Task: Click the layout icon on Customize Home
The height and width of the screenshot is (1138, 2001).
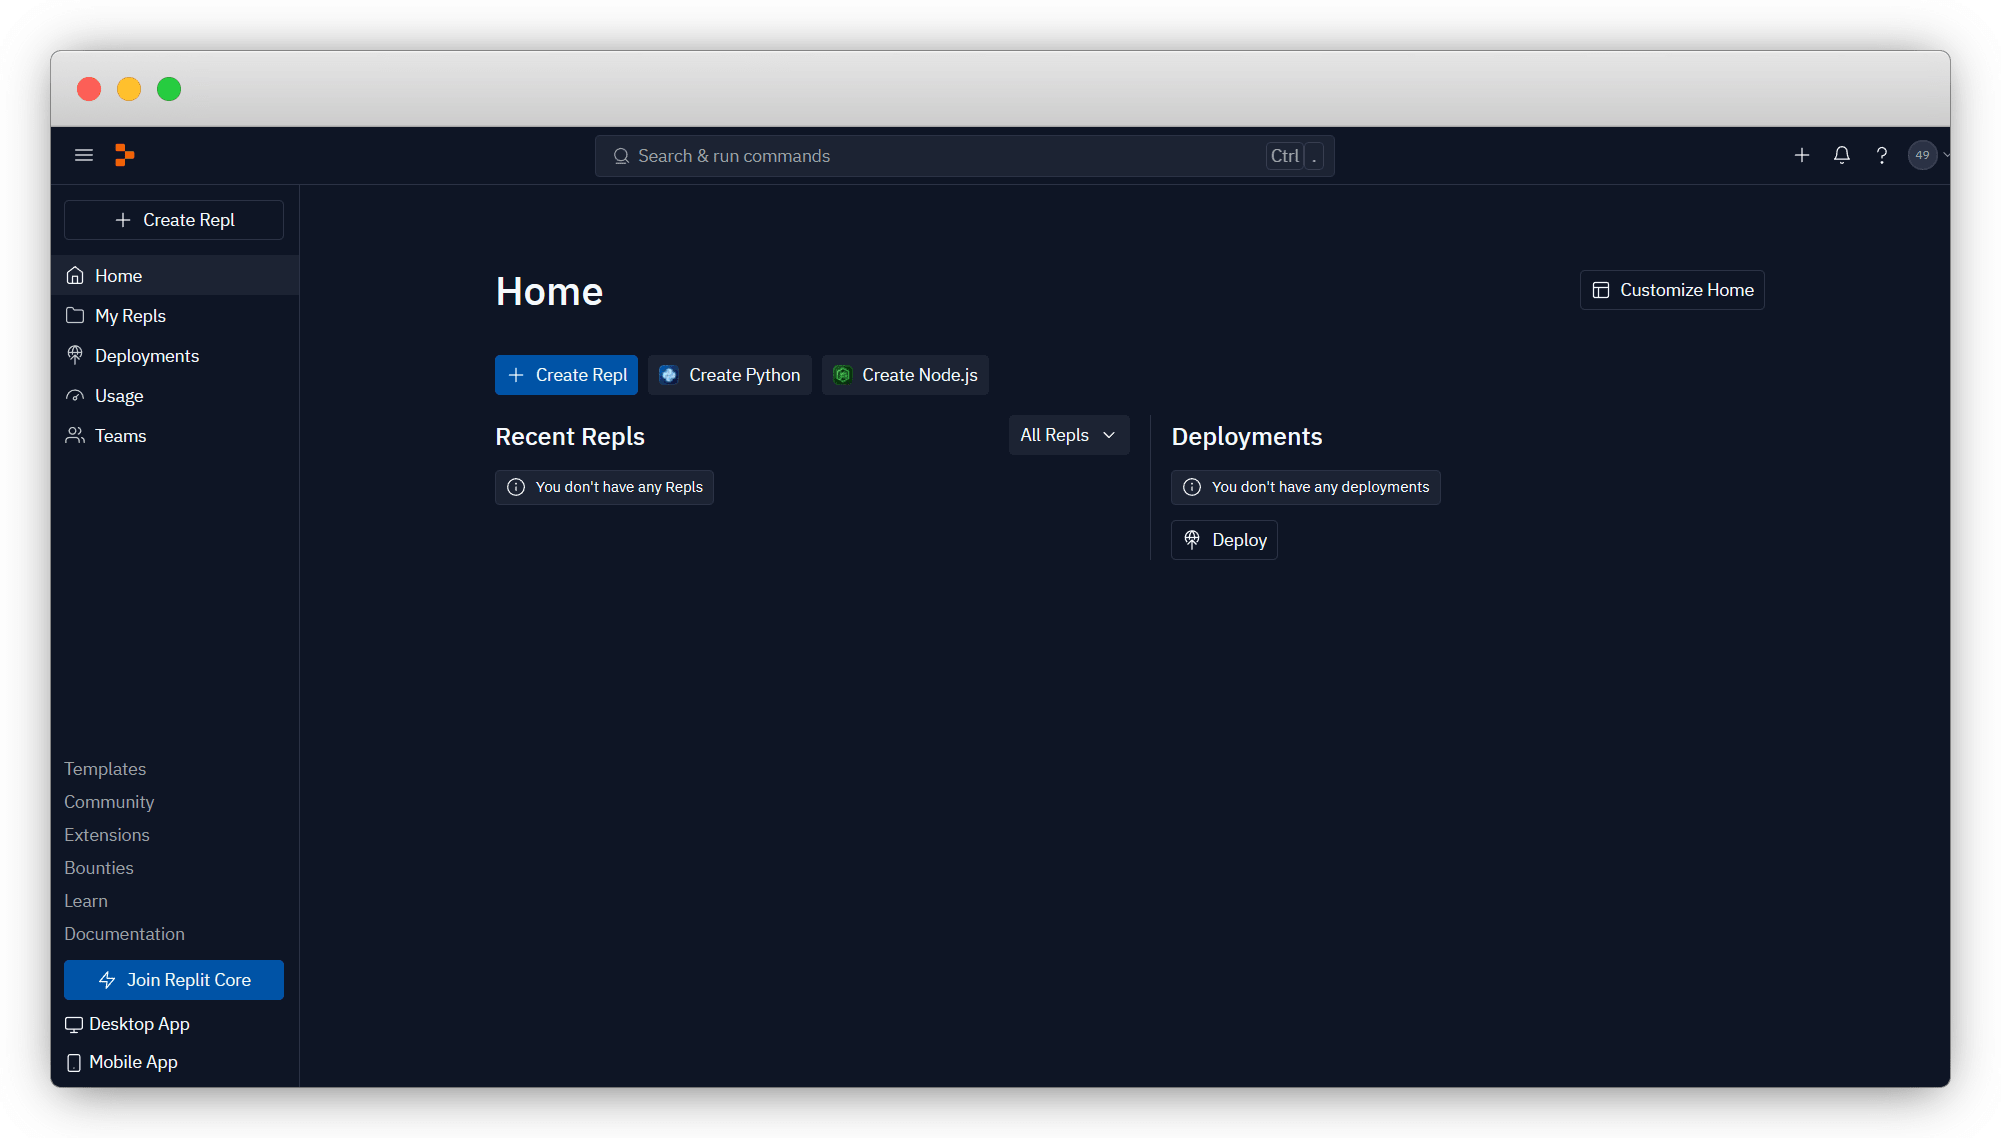Action: (x=1601, y=290)
